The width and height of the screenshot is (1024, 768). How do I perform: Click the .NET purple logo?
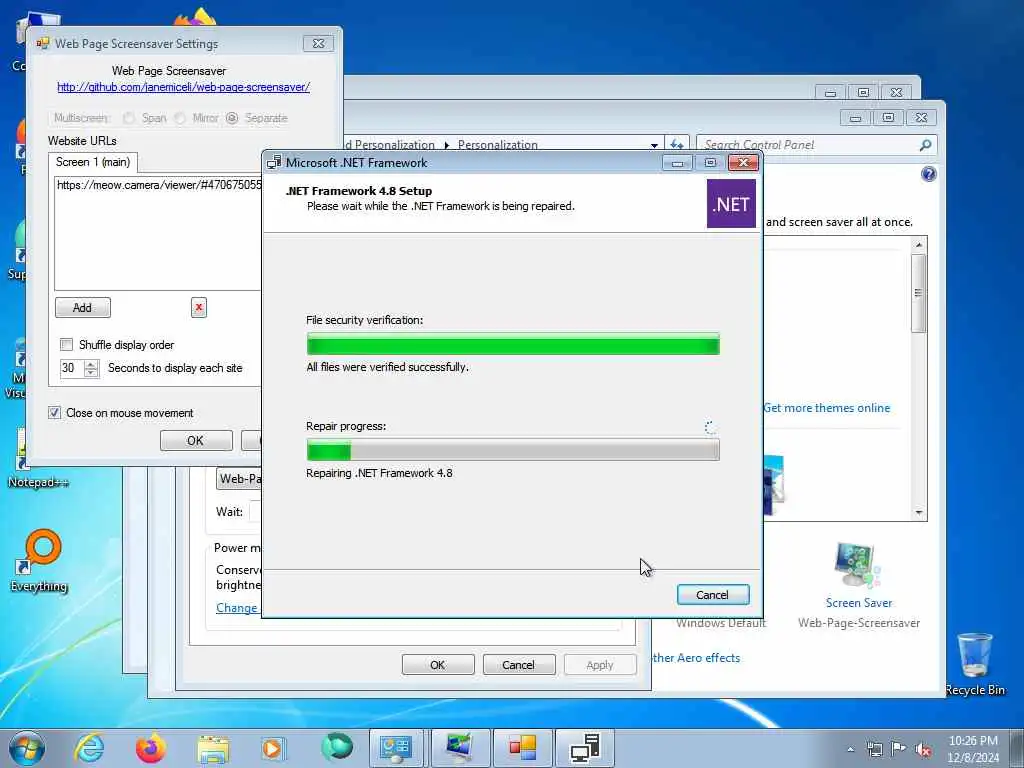tap(731, 204)
